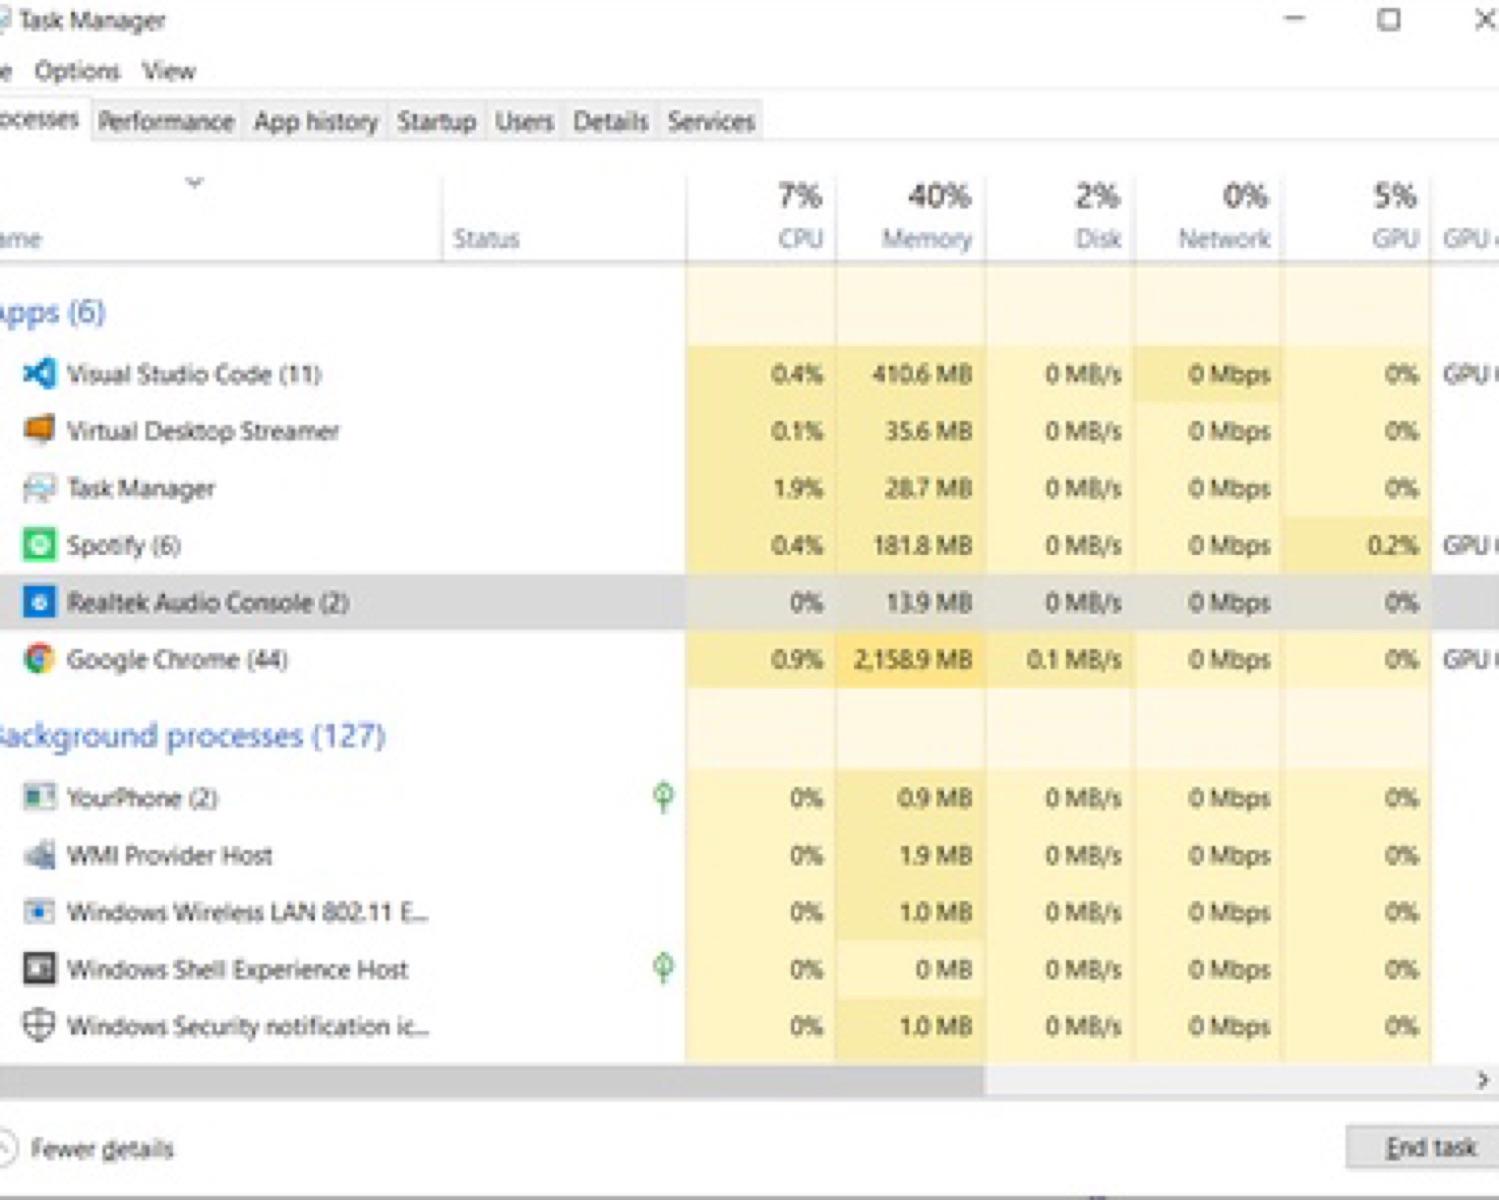Image resolution: width=1499 pixels, height=1200 pixels.
Task: Click Chrome's 2,158.9 MB memory value
Action: pyautogui.click(x=913, y=660)
